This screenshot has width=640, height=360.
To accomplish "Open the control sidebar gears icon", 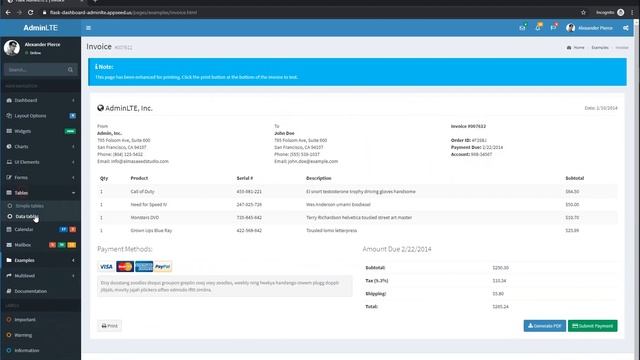I will click(626, 28).
